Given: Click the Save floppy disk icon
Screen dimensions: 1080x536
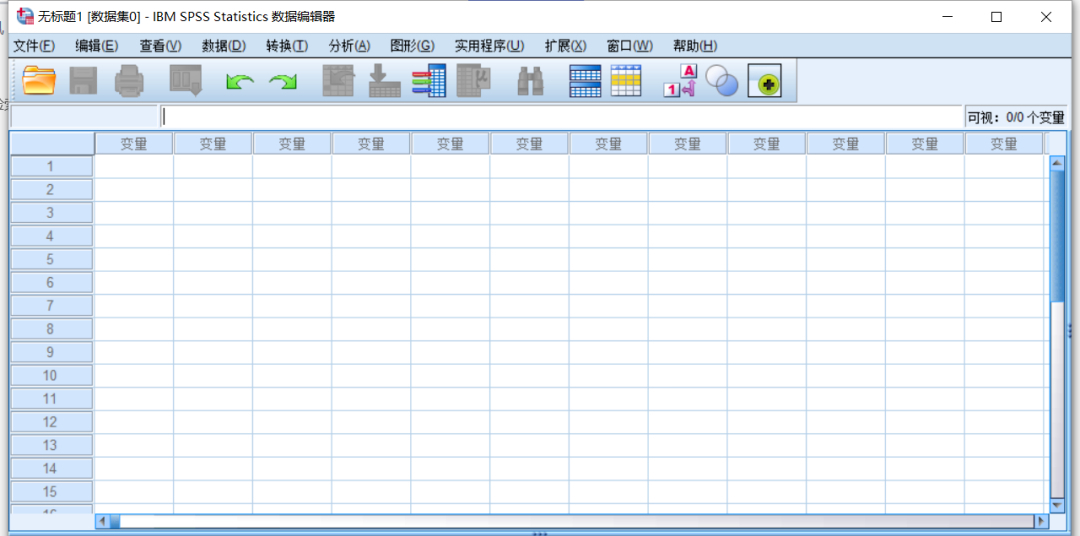Looking at the screenshot, I should [x=83, y=81].
